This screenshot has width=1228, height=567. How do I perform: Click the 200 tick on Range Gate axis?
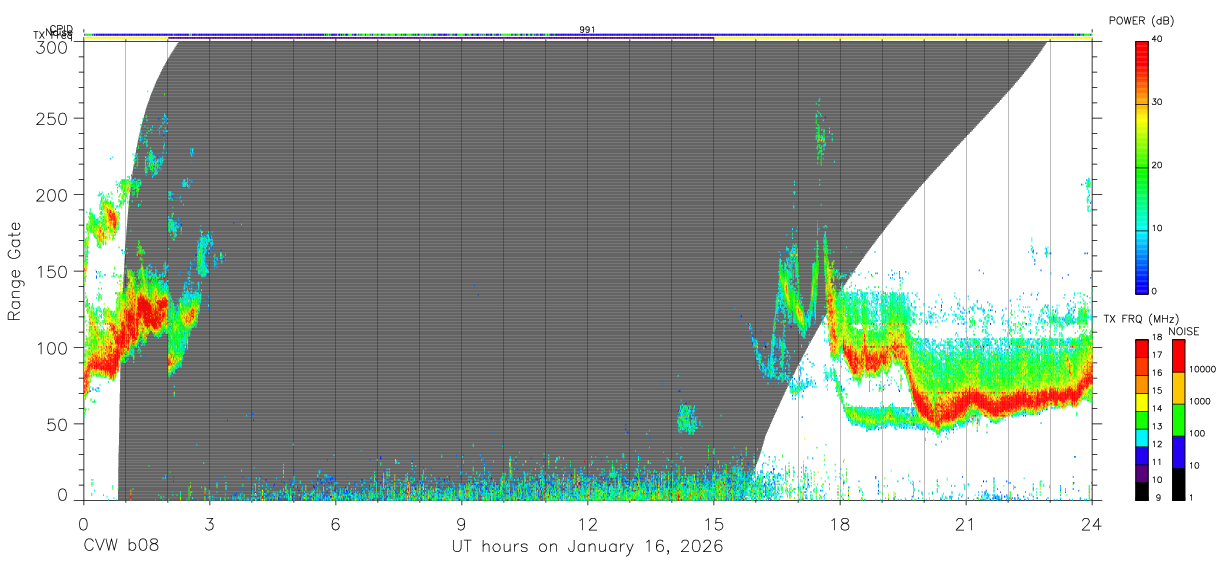pos(53,195)
